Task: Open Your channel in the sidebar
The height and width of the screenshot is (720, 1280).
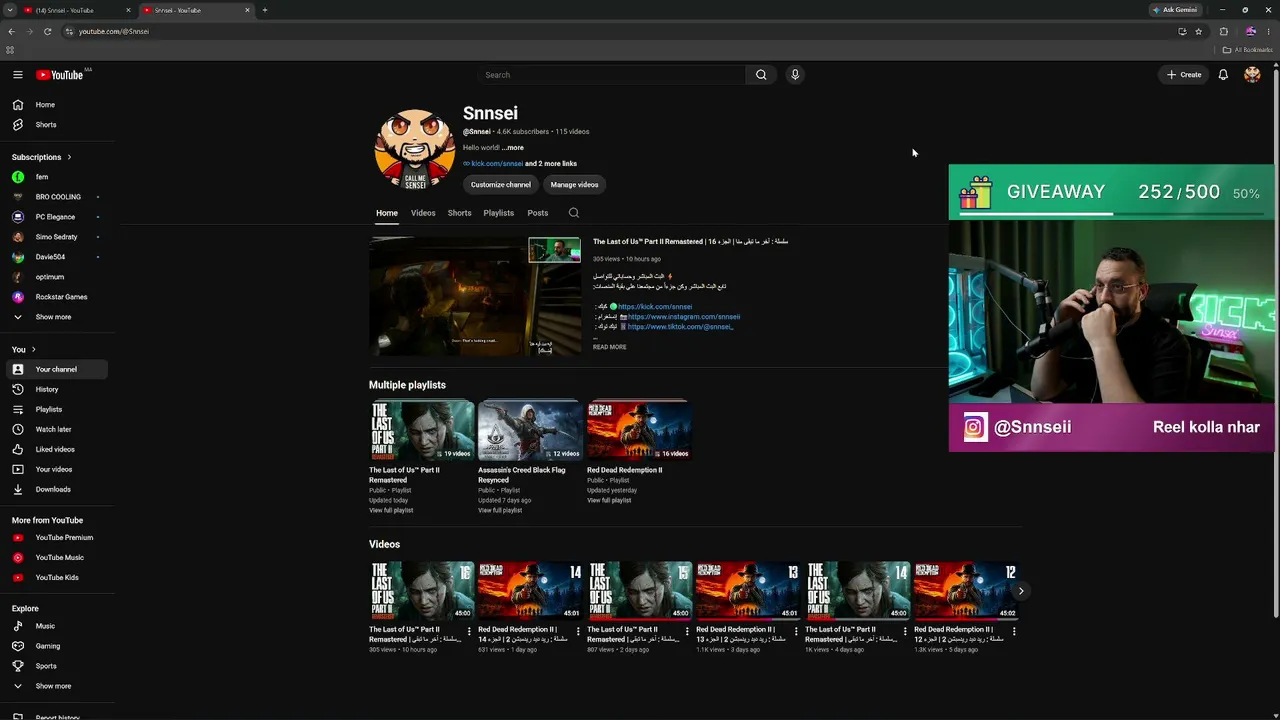Action: [x=56, y=369]
